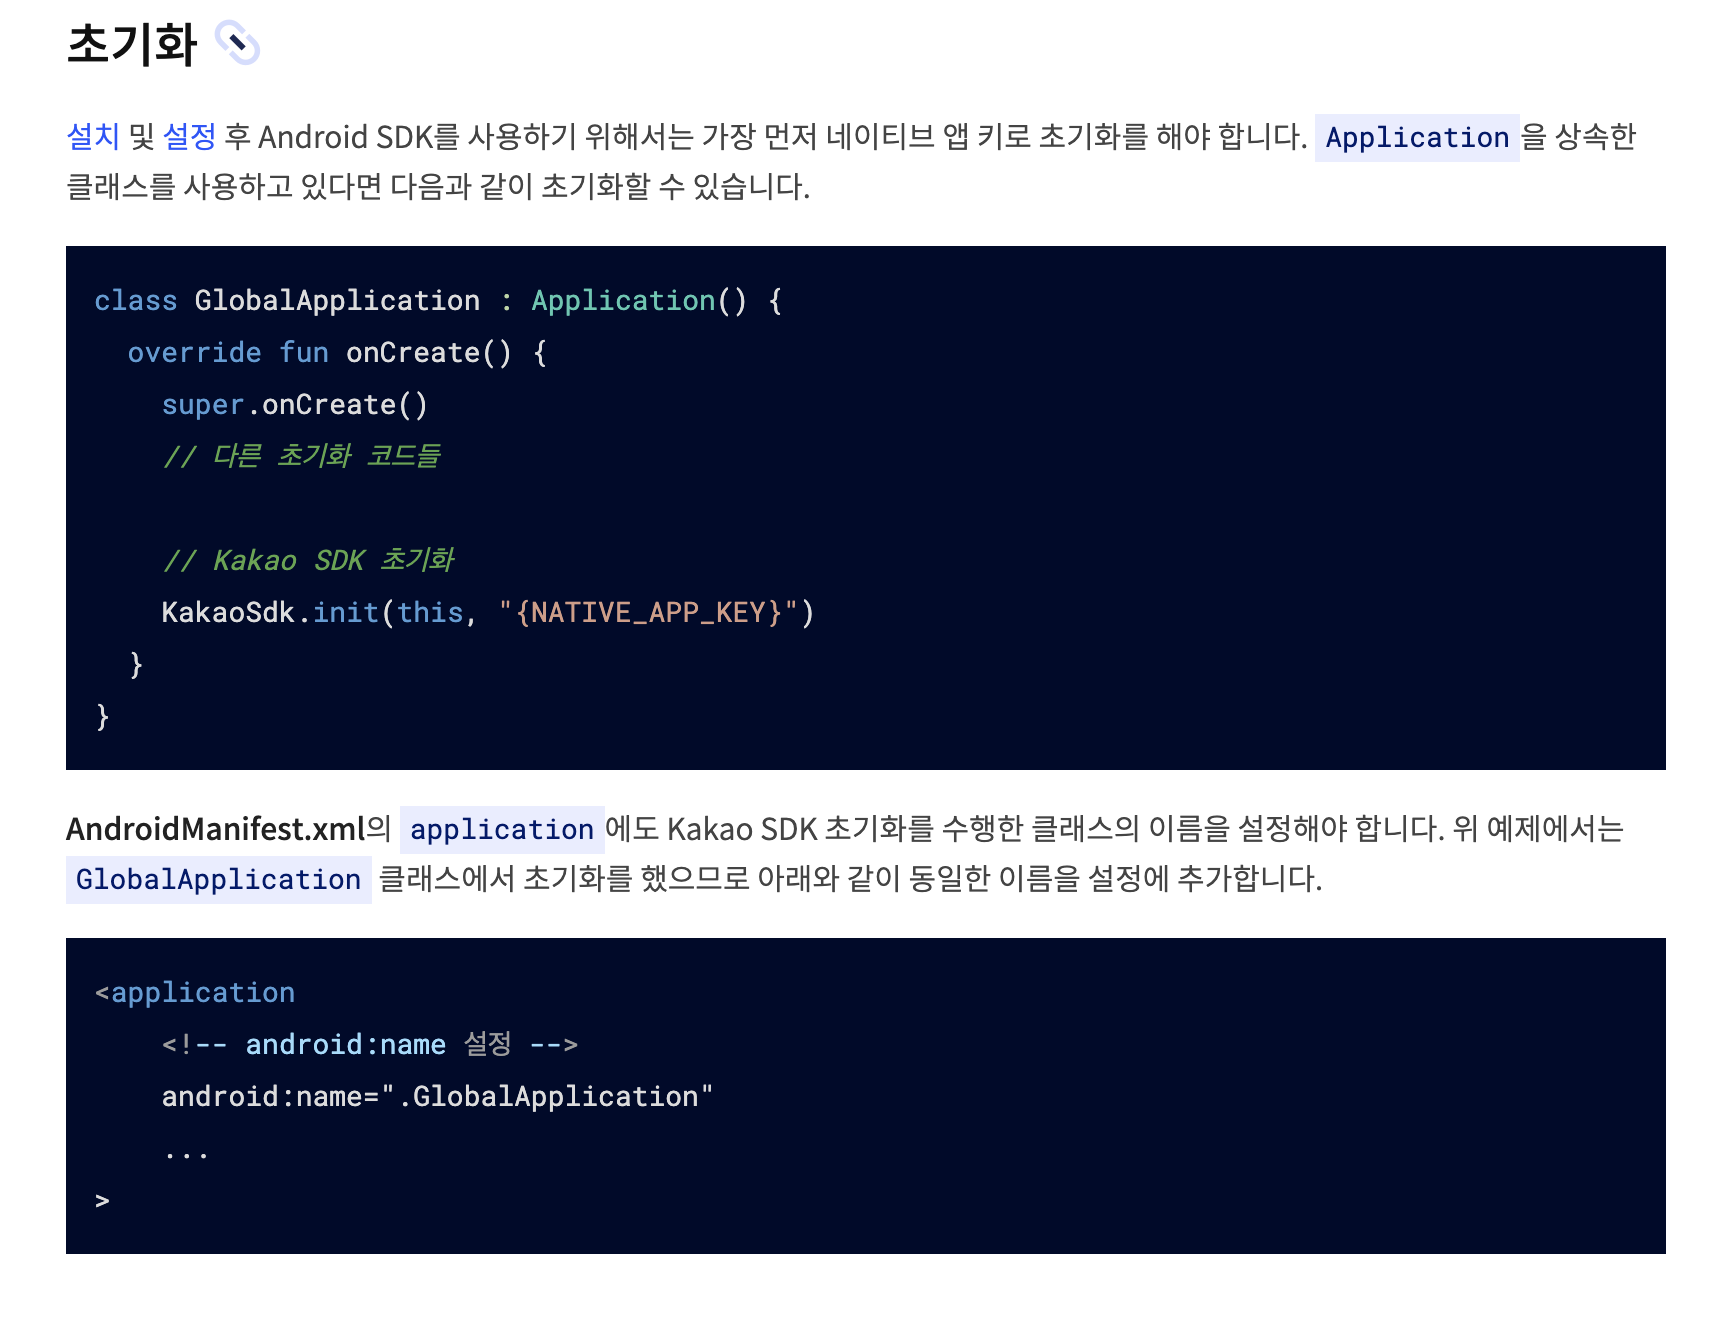The height and width of the screenshot is (1330, 1736).
Task: Click the inline code 'Application' in the first paragraph
Action: 1416,138
